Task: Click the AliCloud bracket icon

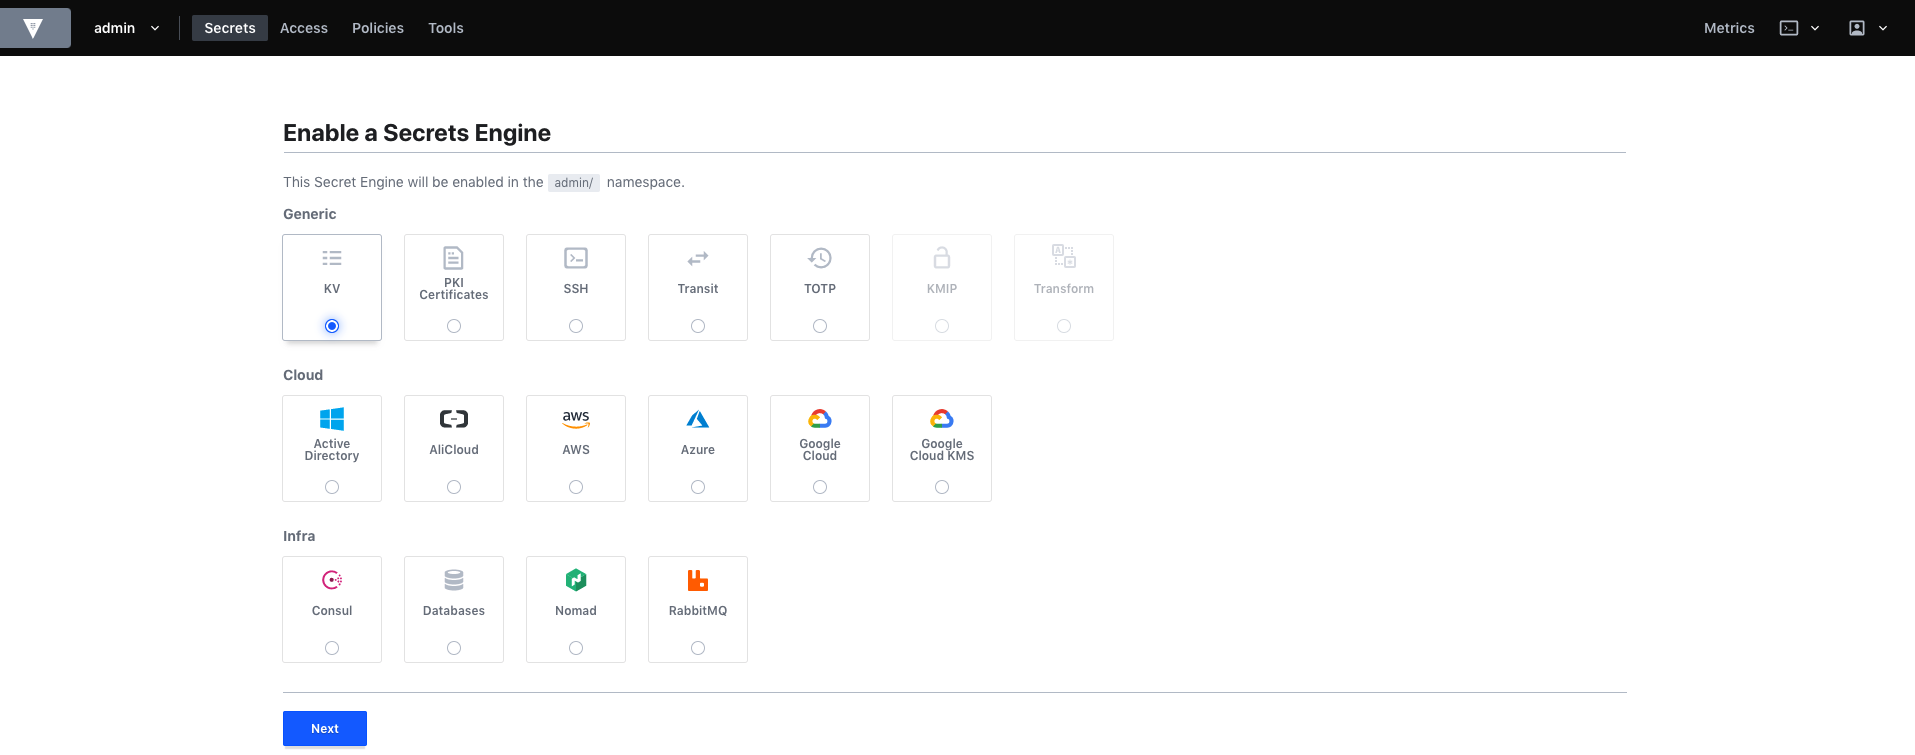Action: pos(454,419)
